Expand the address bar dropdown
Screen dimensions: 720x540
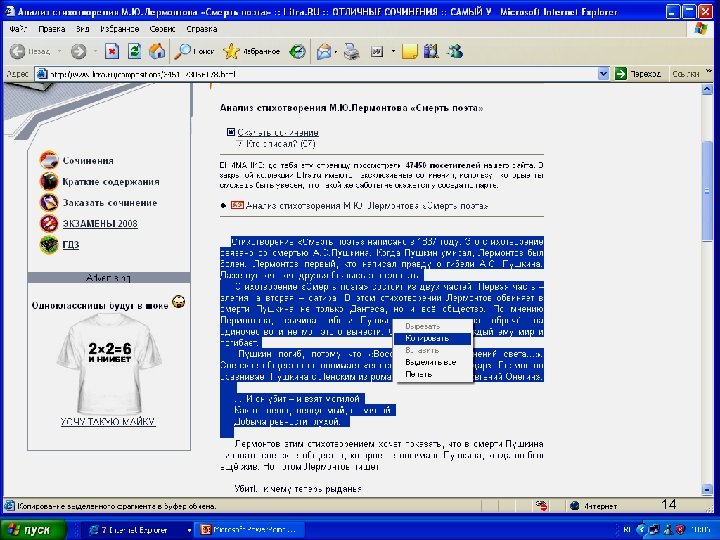pos(603,73)
